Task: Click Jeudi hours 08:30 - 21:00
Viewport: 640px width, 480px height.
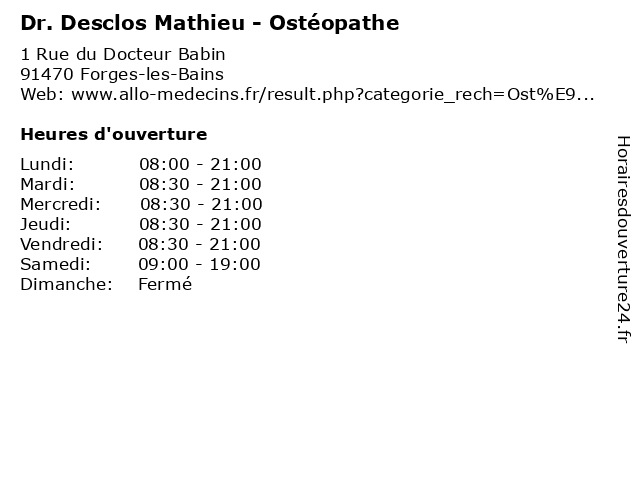Action: (200, 224)
